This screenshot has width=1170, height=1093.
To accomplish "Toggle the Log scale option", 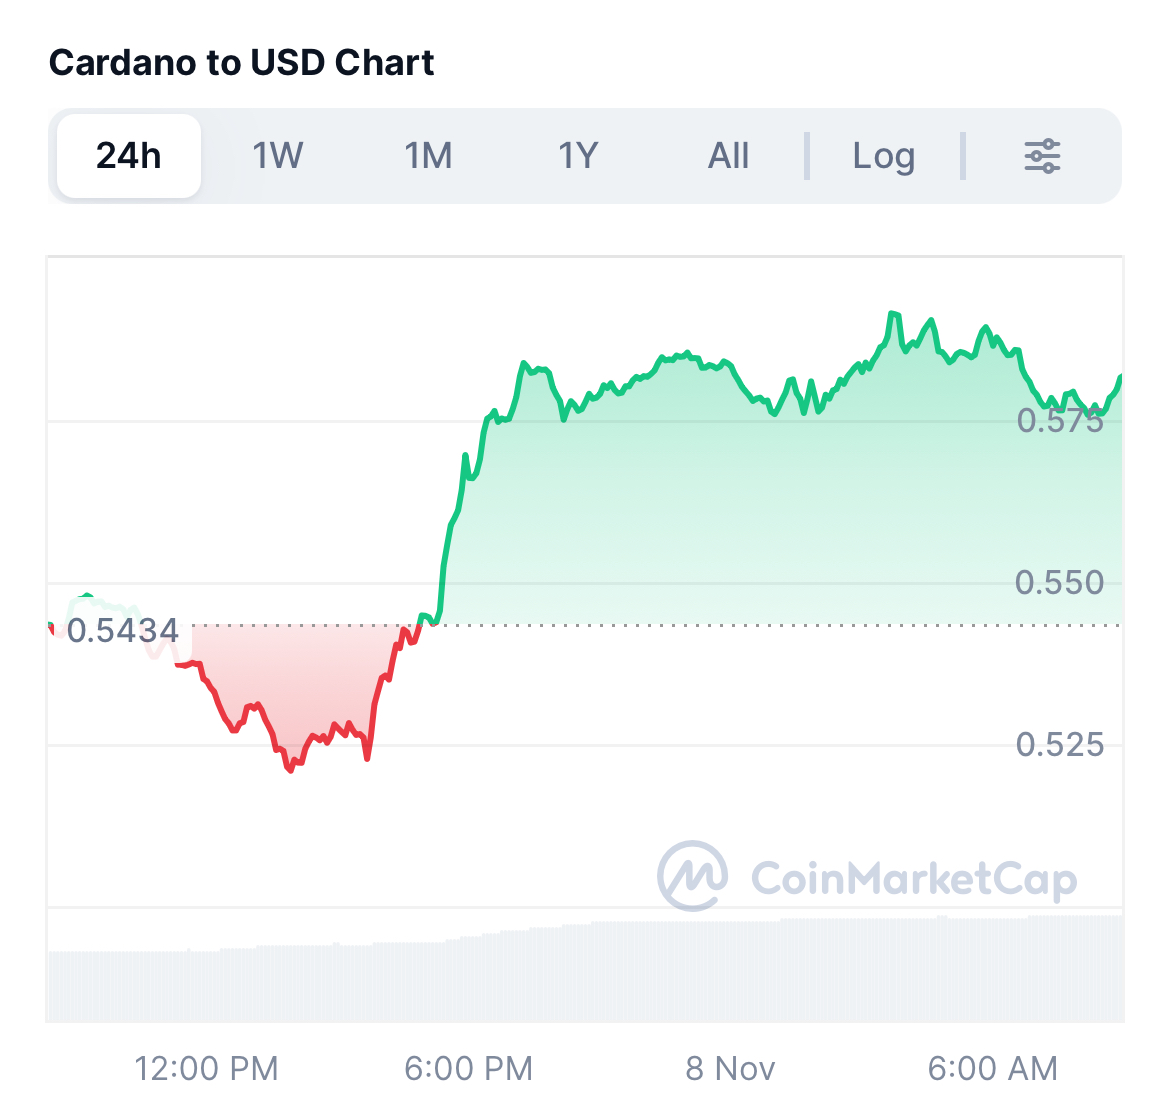I will click(x=883, y=156).
